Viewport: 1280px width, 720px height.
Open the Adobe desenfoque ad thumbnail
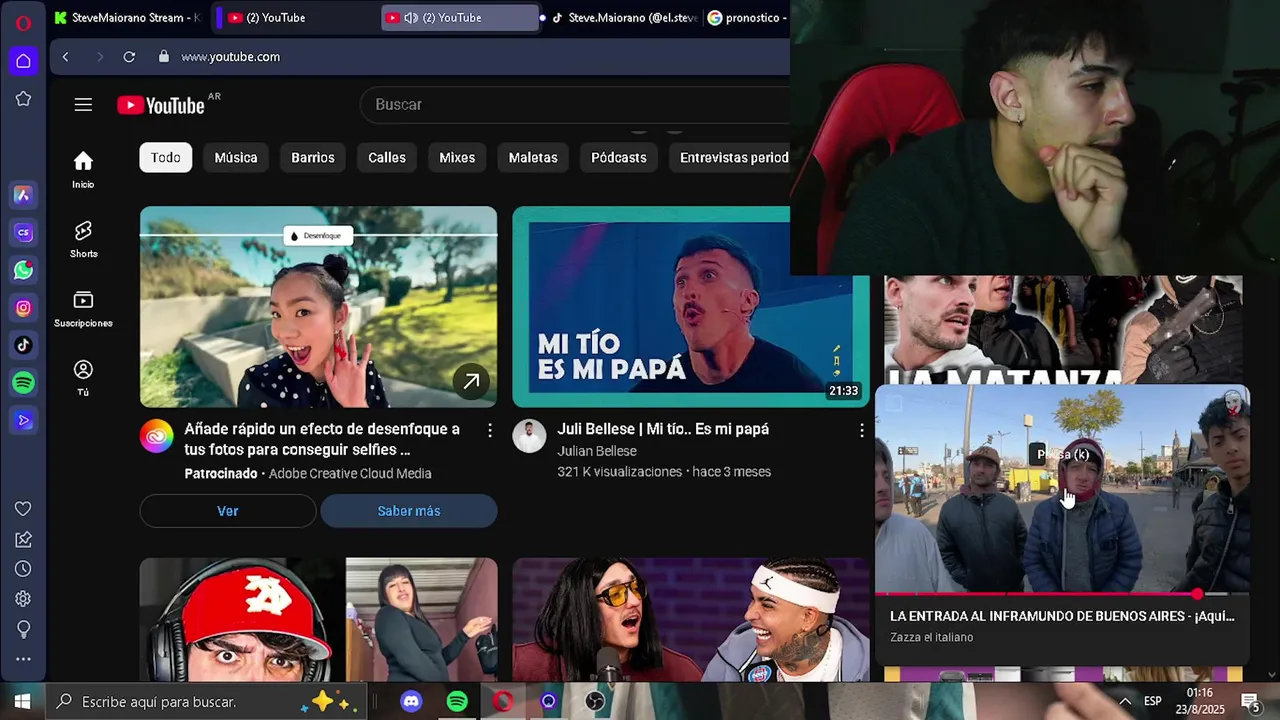tap(318, 307)
